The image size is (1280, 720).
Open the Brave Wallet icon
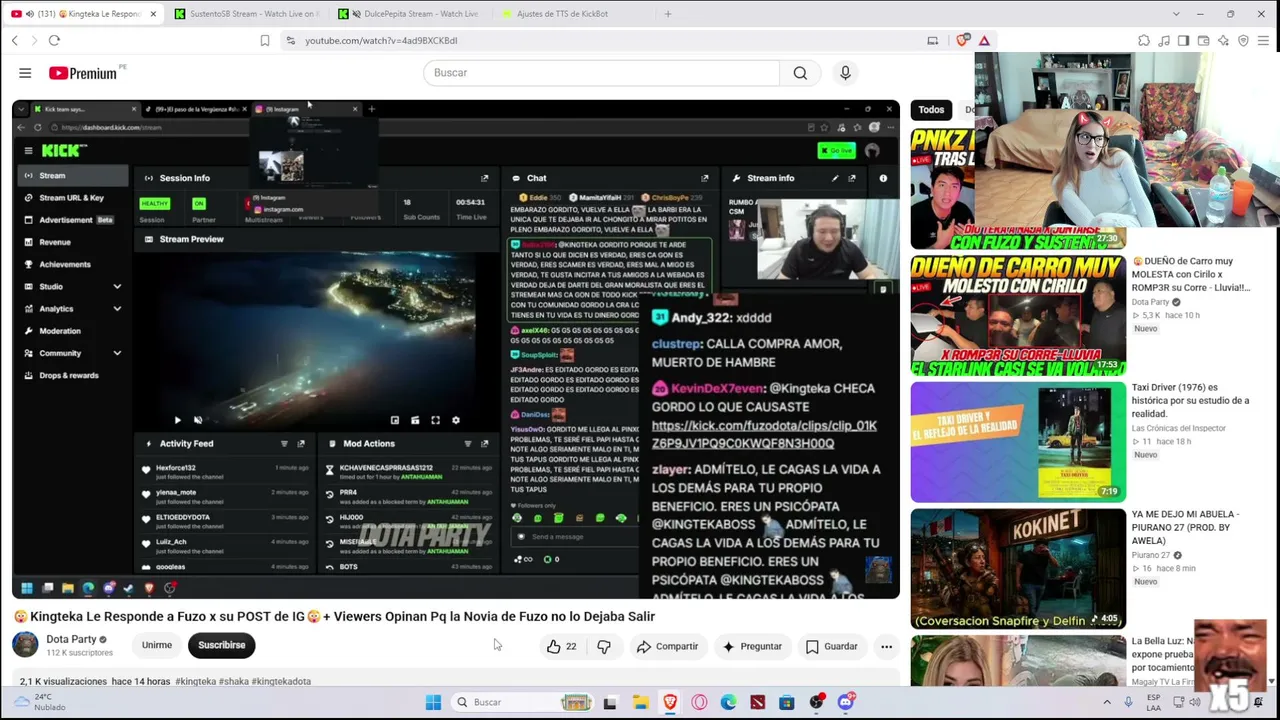coord(1203,40)
